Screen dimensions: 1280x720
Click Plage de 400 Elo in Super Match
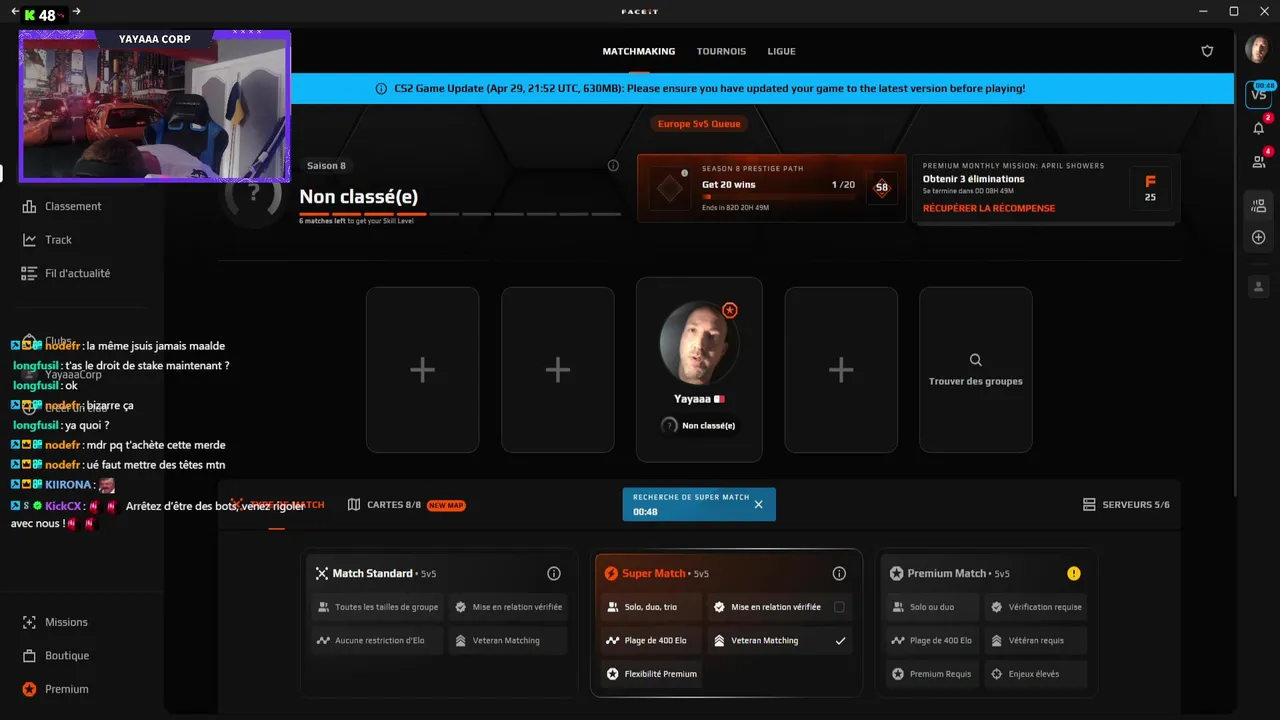[651, 640]
